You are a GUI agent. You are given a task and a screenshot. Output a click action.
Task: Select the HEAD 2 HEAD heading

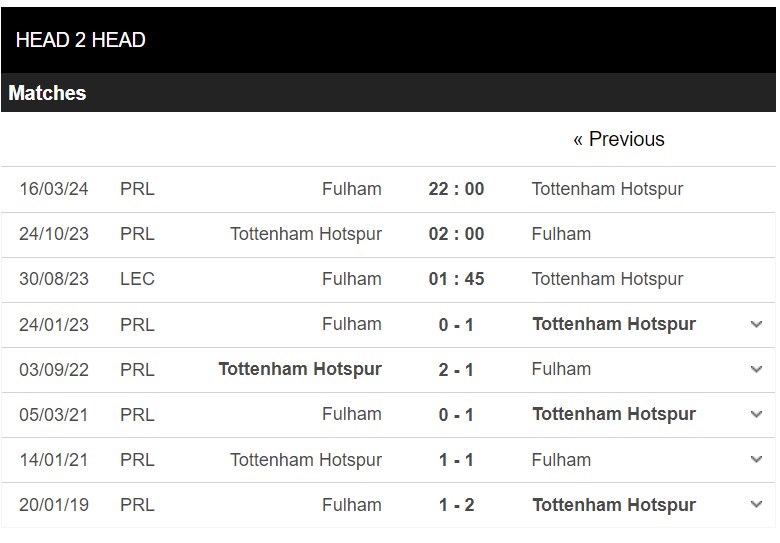81,40
